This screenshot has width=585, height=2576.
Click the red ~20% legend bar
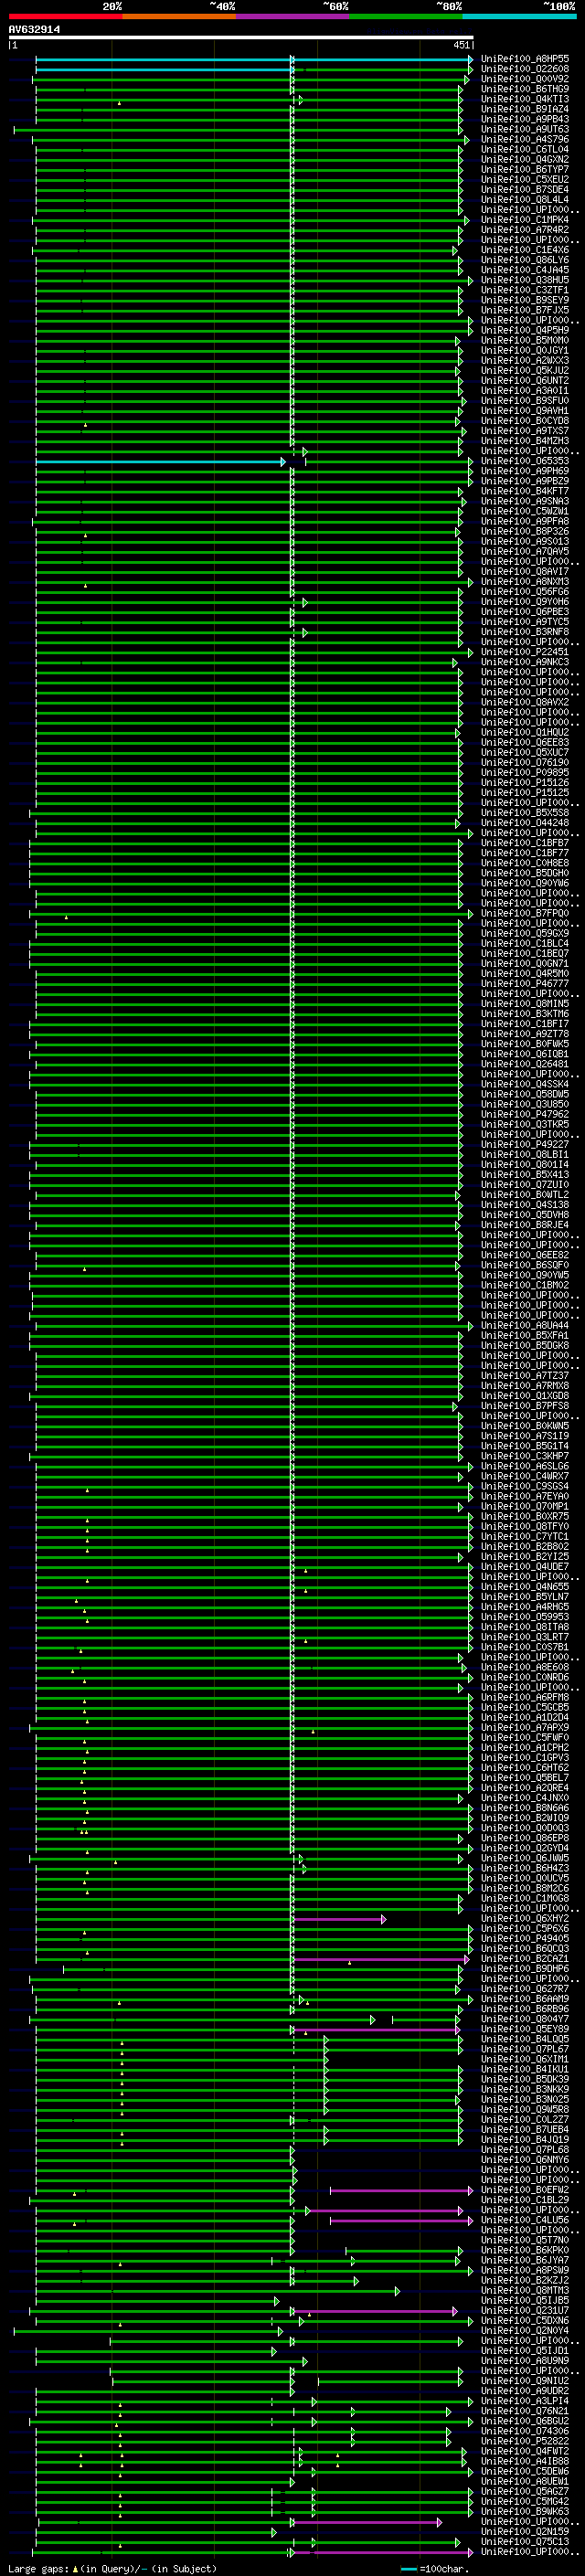65,16
